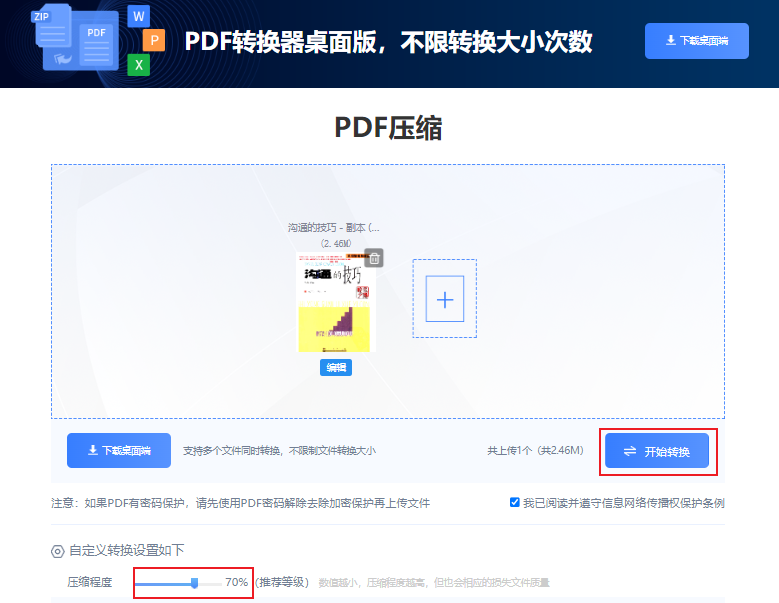The image size is (779, 603).
Task: Click the PDF压缩 page heading
Action: 388,128
